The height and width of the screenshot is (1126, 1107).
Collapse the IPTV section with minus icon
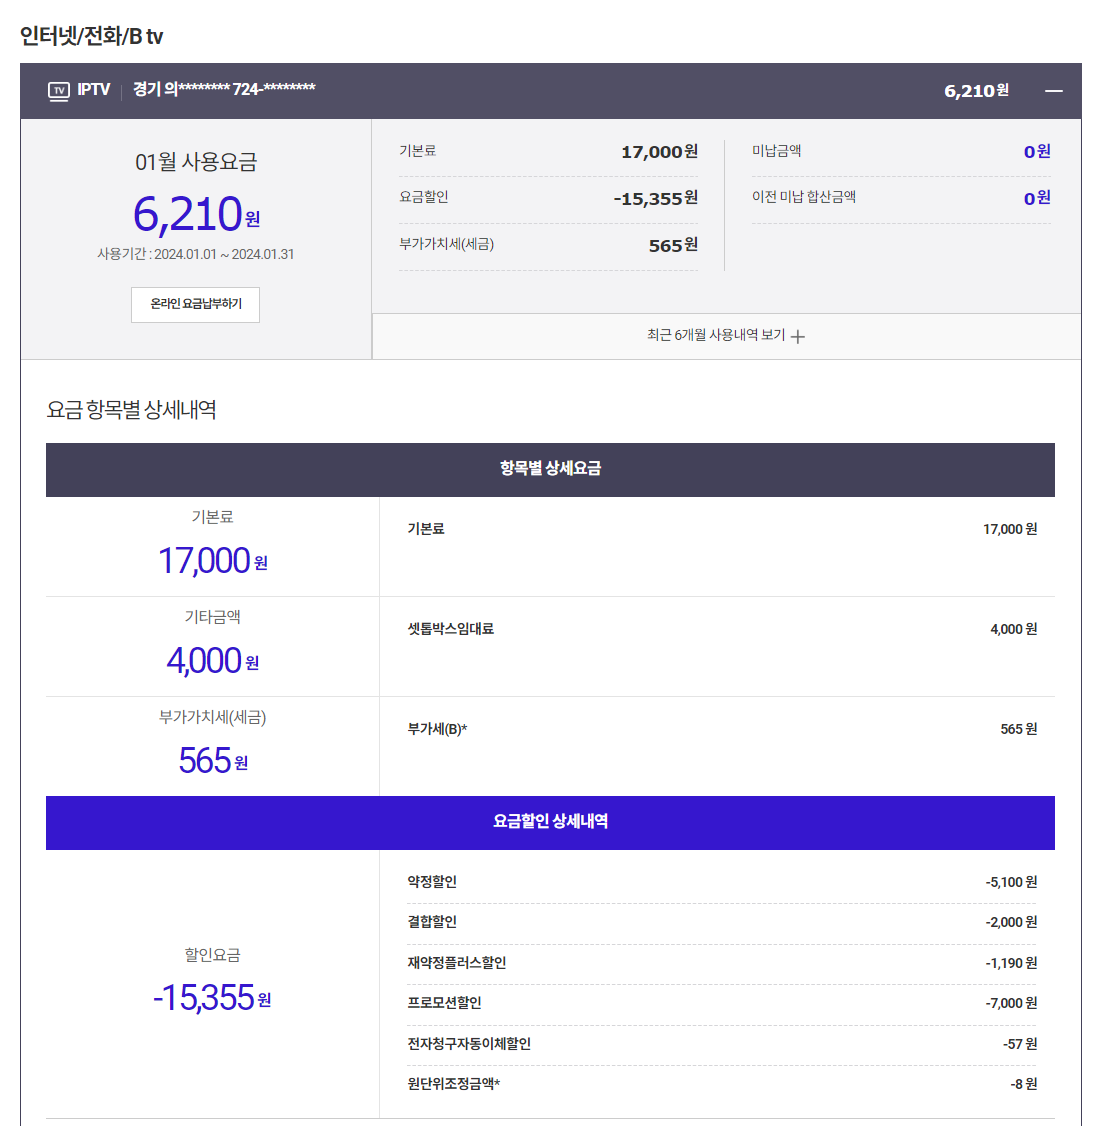click(x=1053, y=91)
